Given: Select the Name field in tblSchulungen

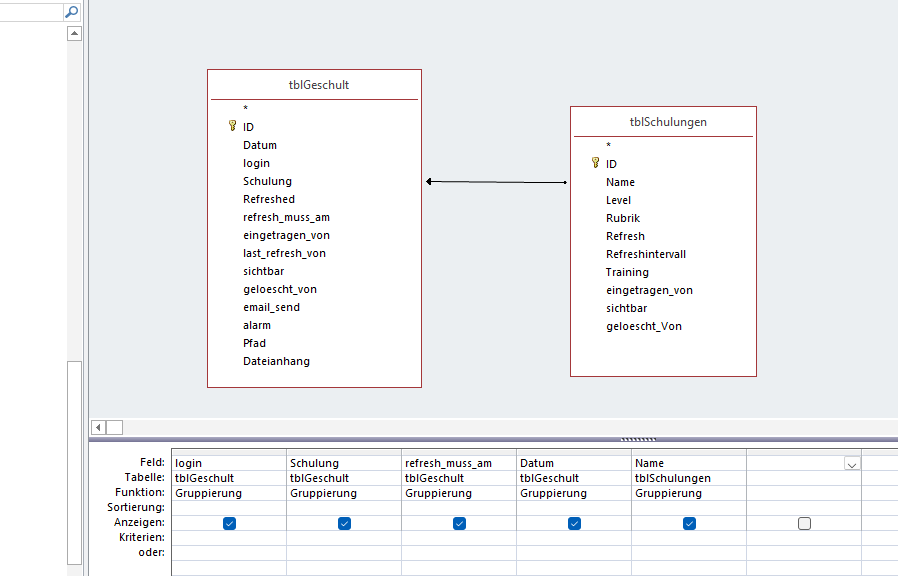Looking at the screenshot, I should [x=620, y=182].
